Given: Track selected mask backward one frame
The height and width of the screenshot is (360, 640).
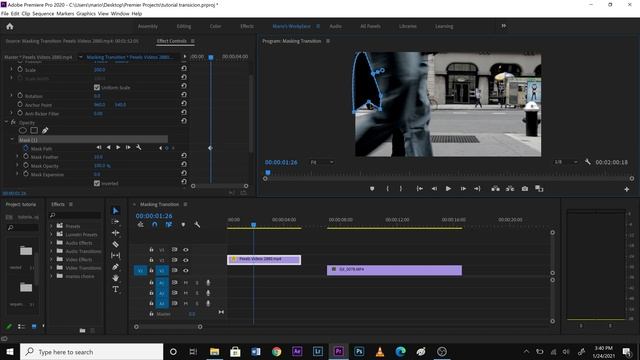Looking at the screenshot, I should click(x=99, y=147).
